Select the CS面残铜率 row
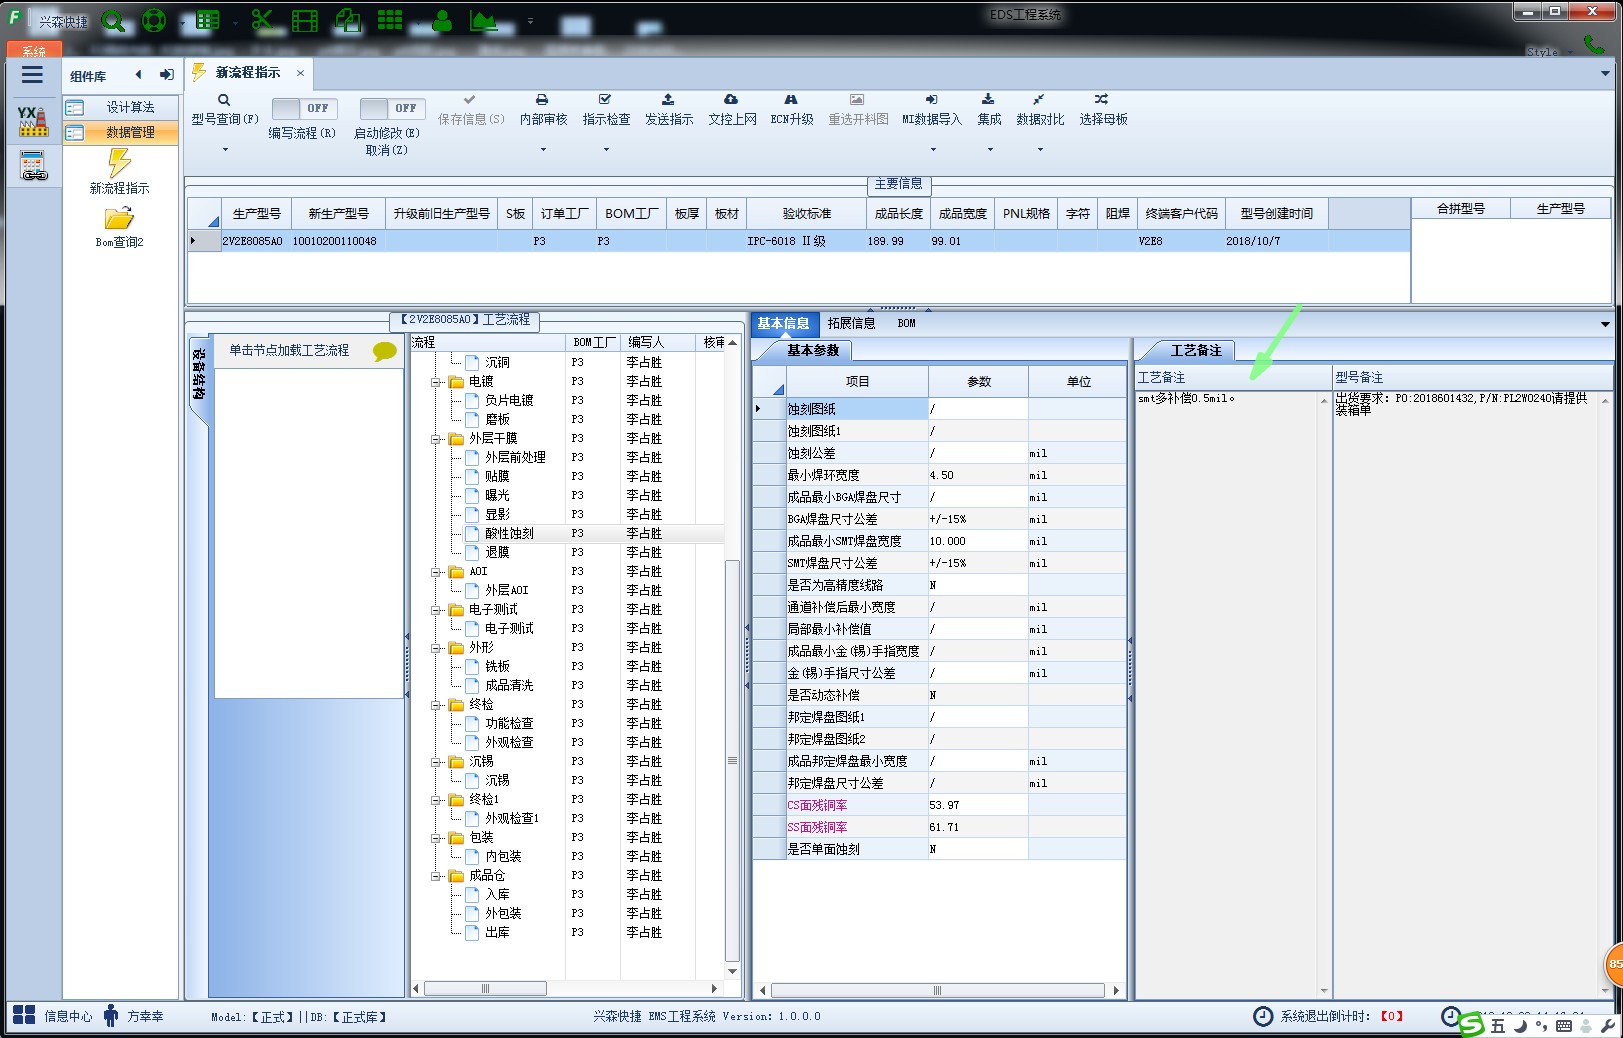 coord(939,805)
